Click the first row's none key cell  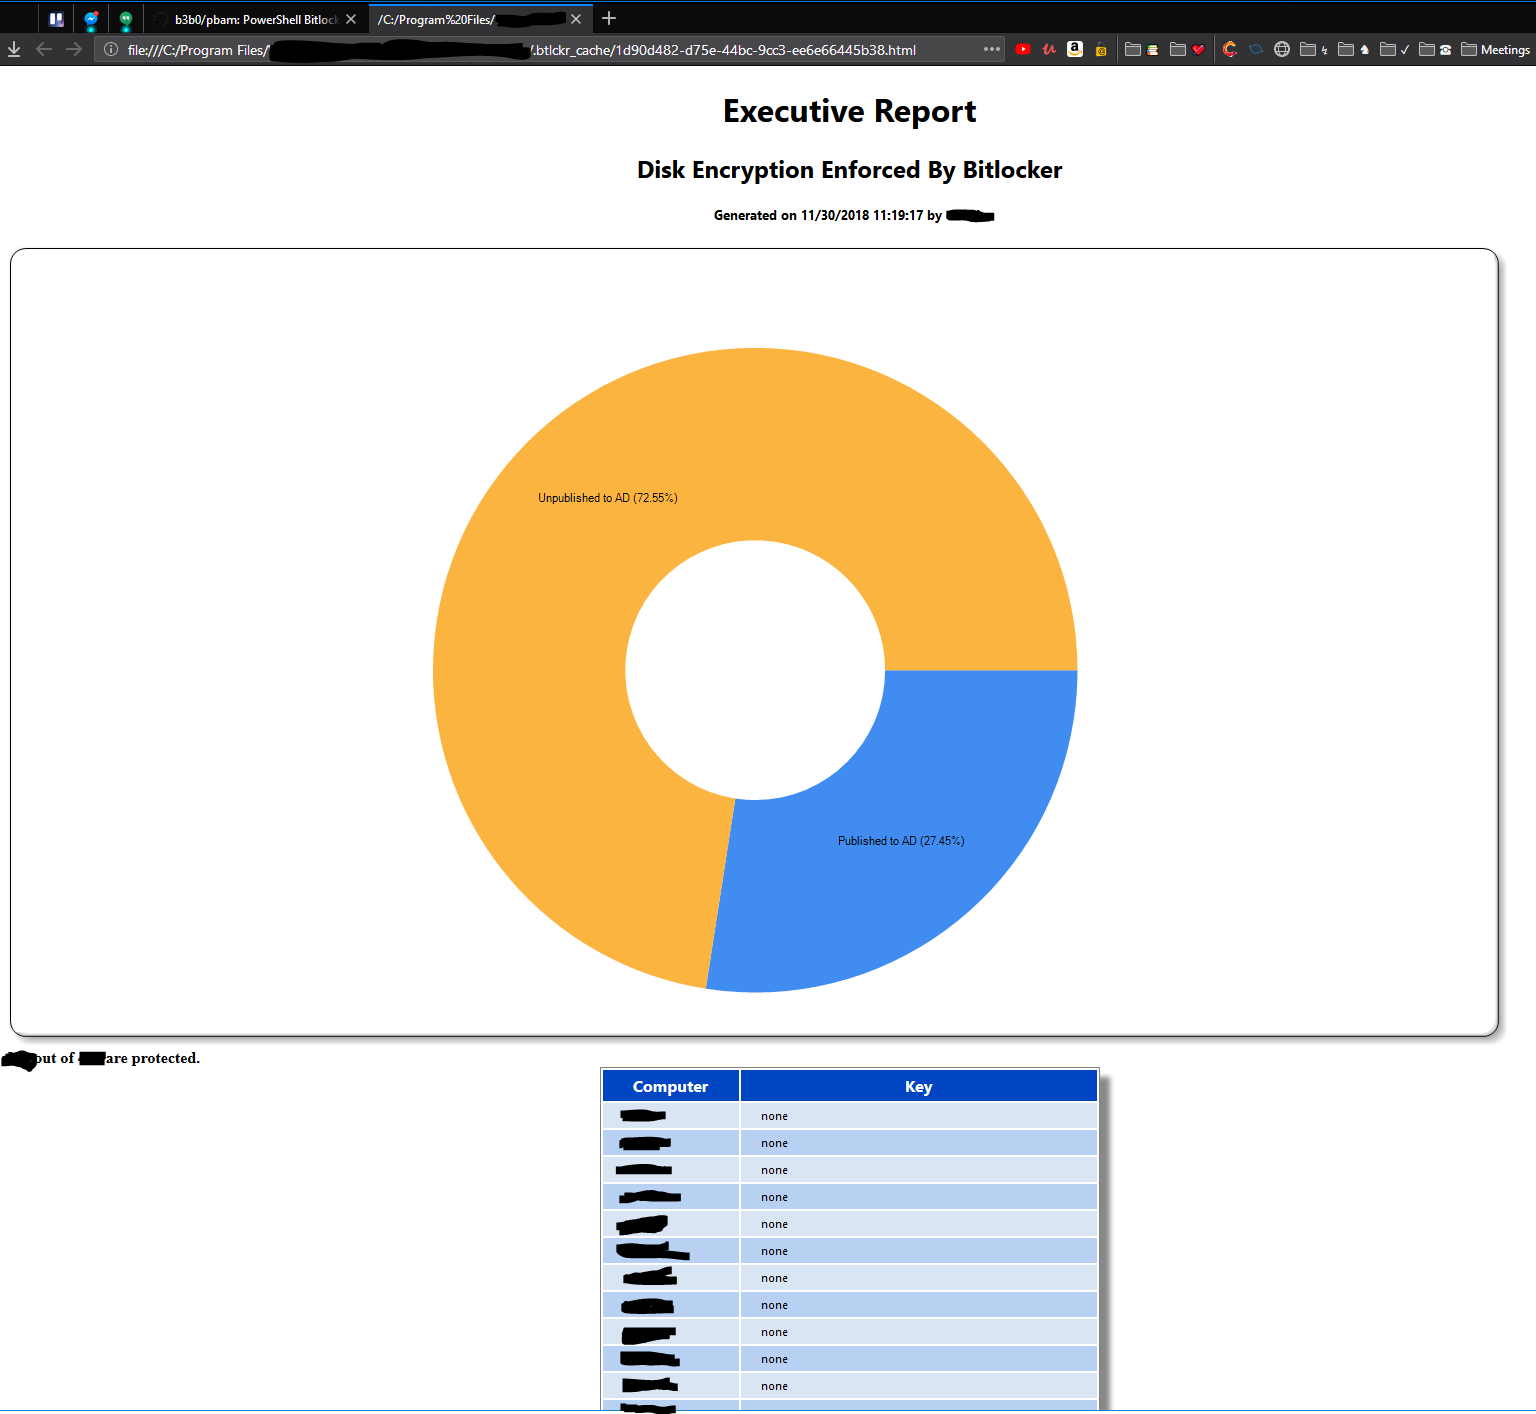[x=919, y=1116]
